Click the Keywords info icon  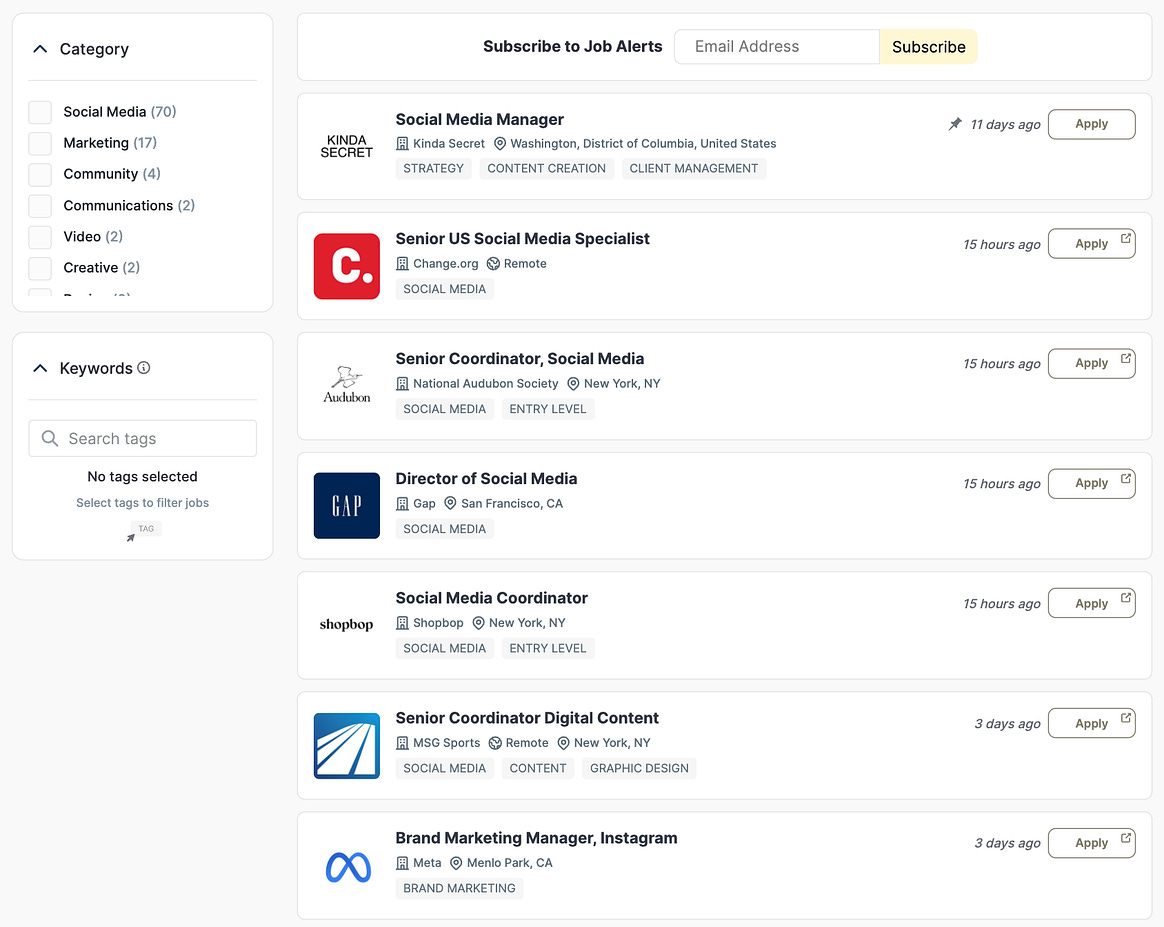(144, 367)
